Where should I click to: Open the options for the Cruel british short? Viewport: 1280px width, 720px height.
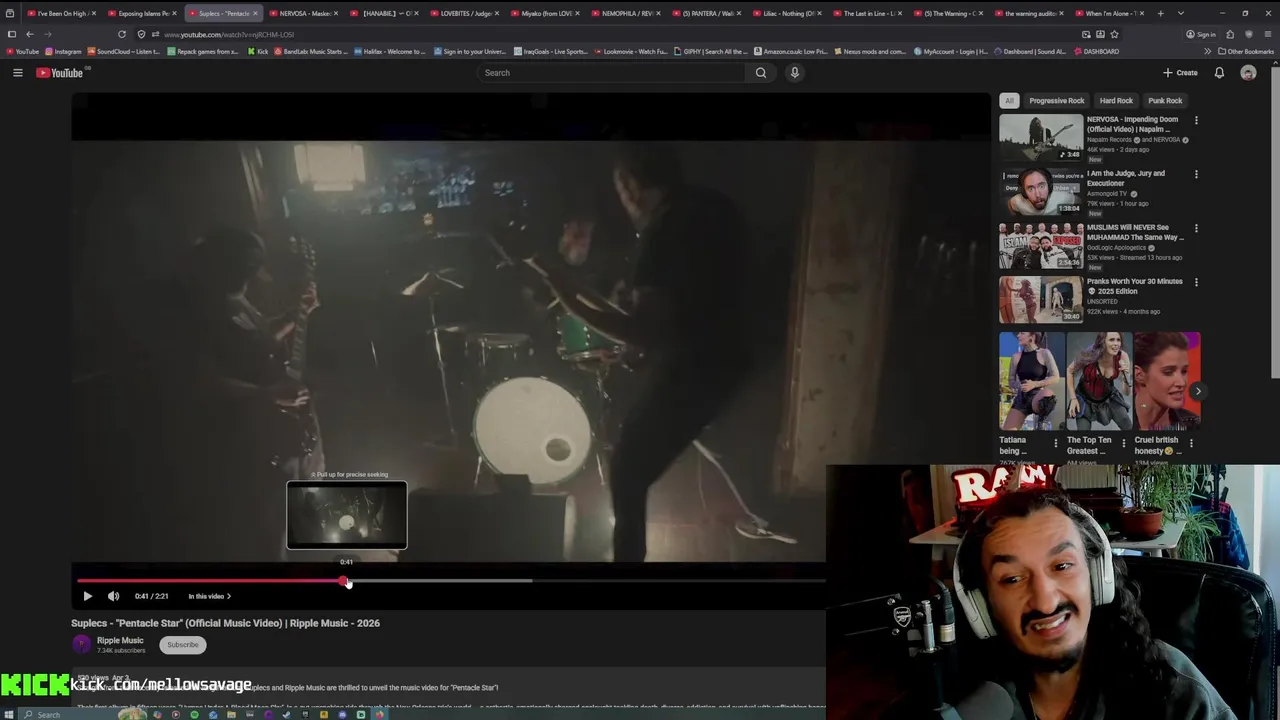click(1191, 442)
